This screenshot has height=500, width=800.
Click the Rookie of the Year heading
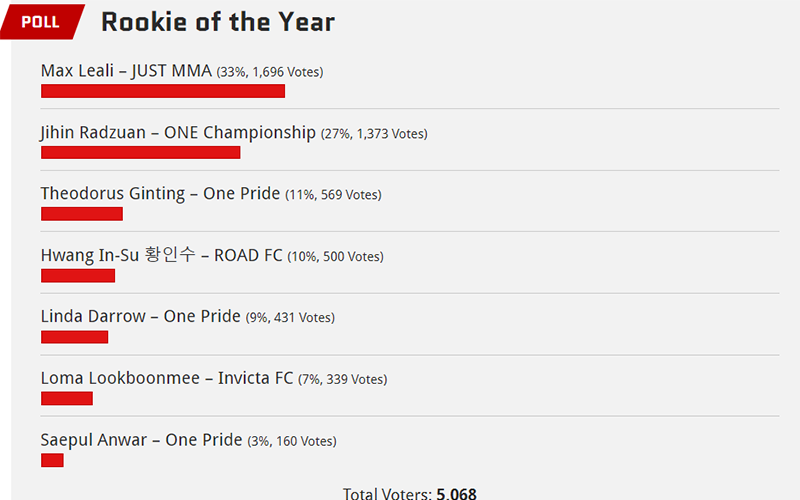(218, 22)
